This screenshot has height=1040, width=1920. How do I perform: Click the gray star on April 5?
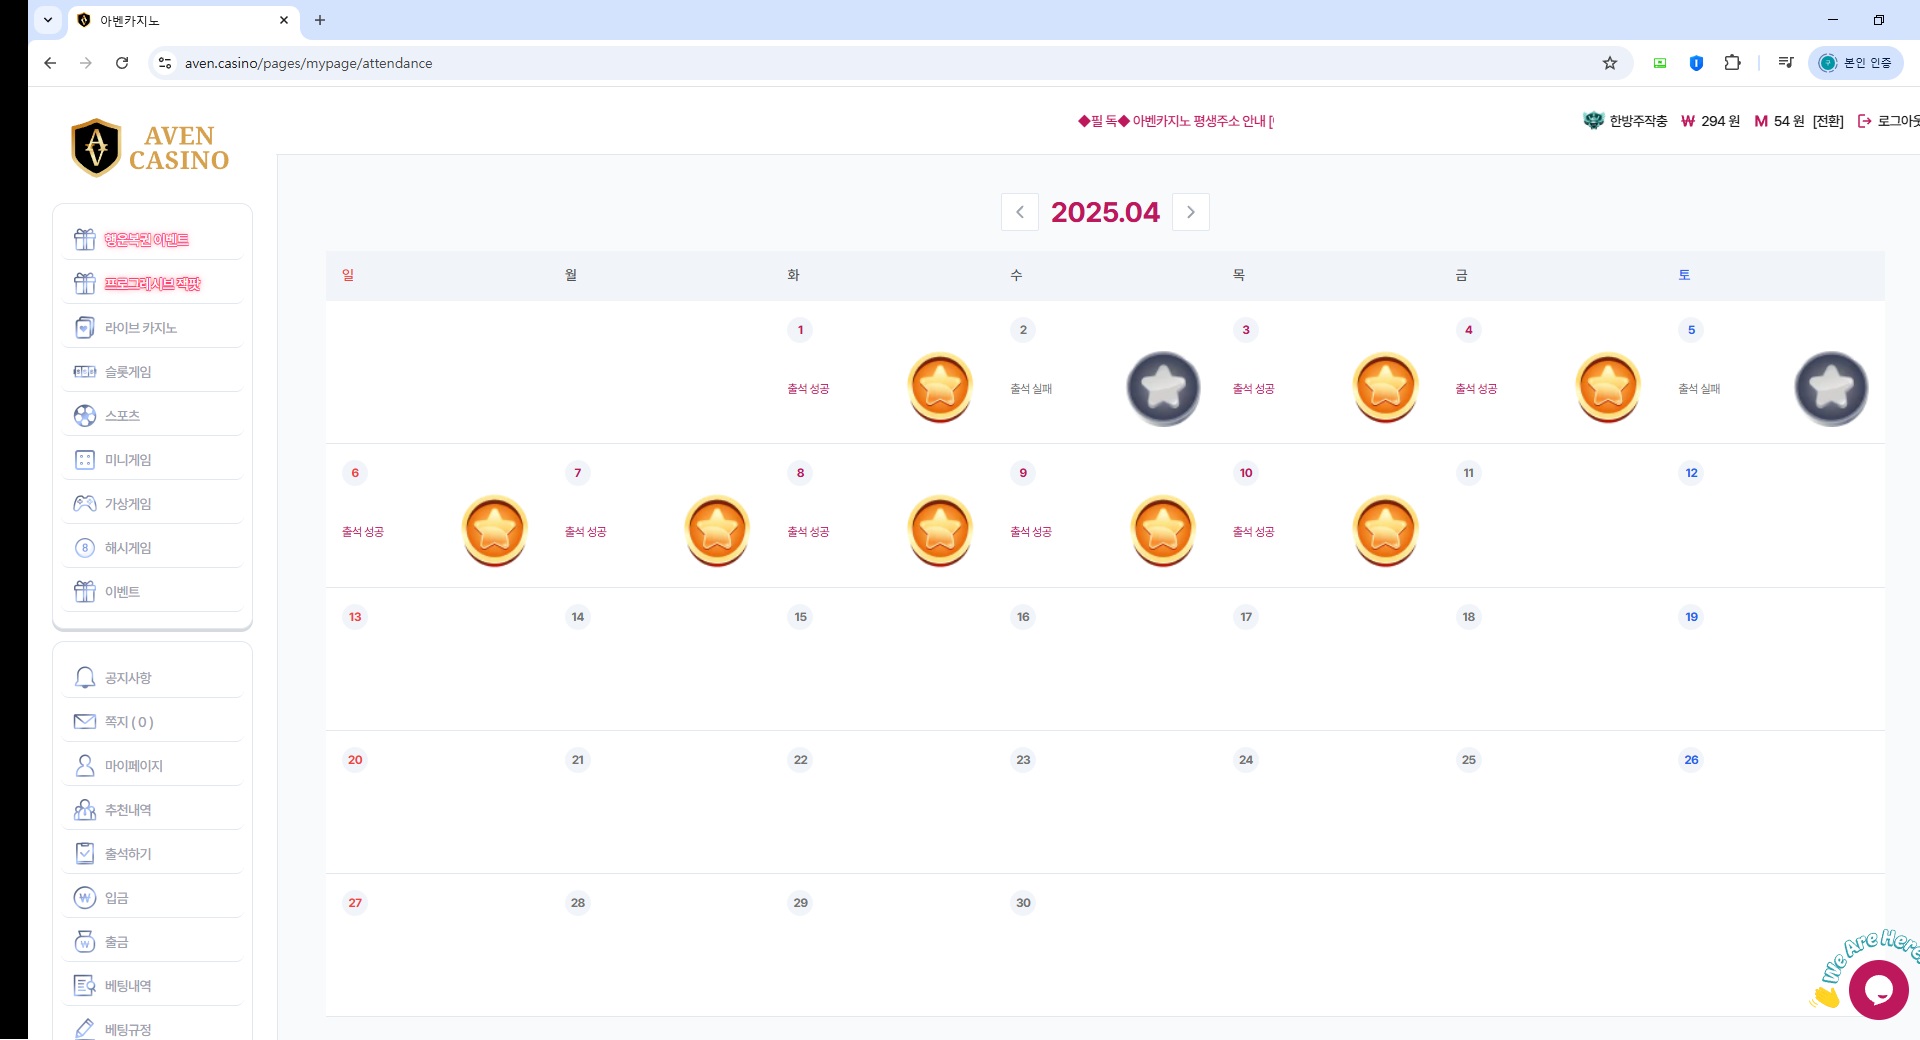pos(1830,388)
